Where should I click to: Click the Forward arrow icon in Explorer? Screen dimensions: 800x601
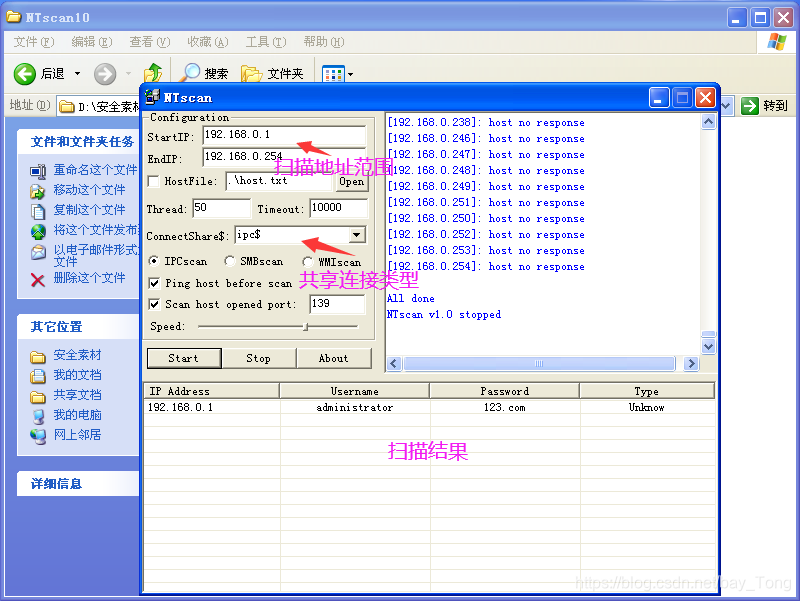click(105, 74)
